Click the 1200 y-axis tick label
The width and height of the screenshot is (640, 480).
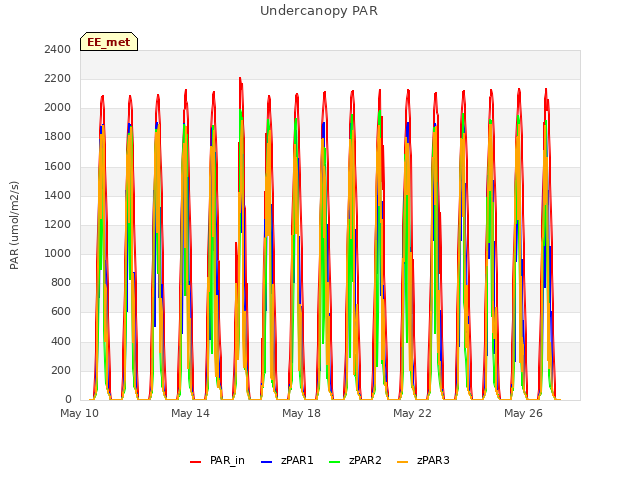[58, 224]
